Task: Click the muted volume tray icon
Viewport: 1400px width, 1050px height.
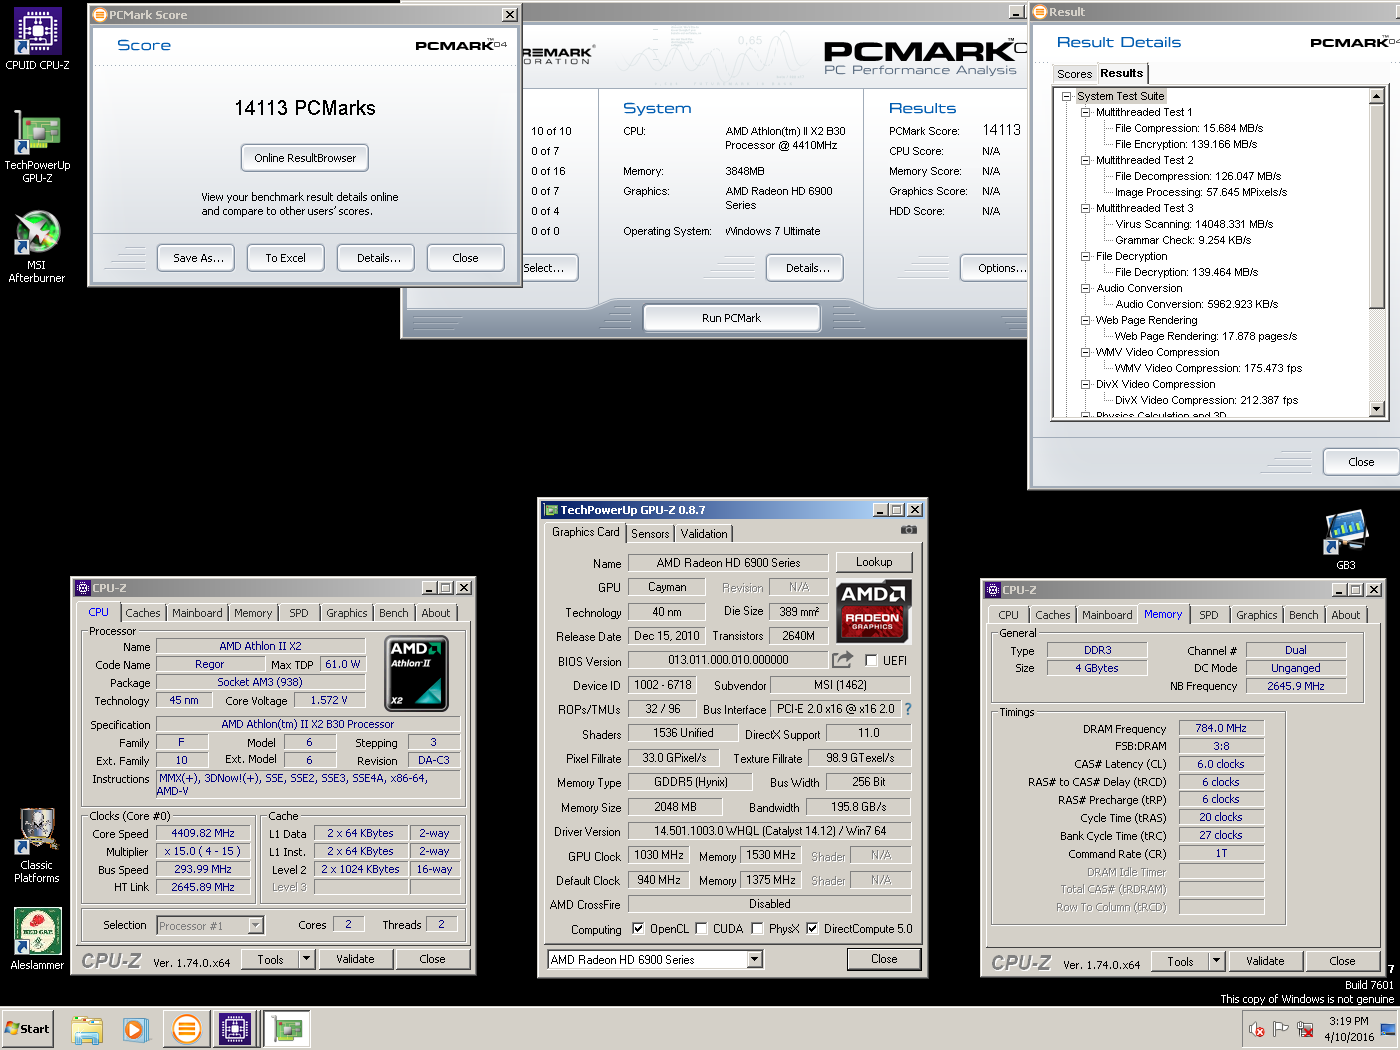Action: [1257, 1029]
